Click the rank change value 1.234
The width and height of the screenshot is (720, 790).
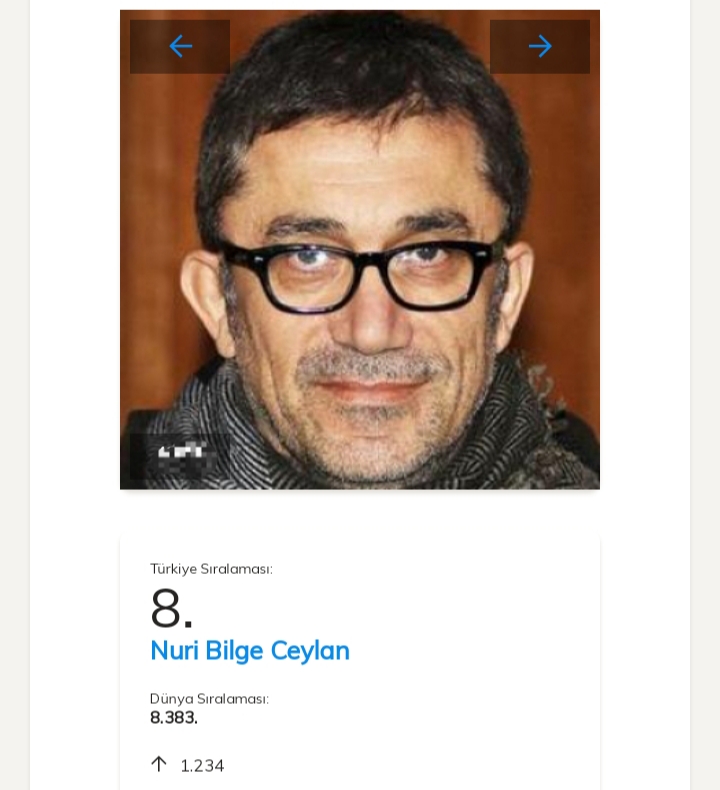(x=202, y=766)
